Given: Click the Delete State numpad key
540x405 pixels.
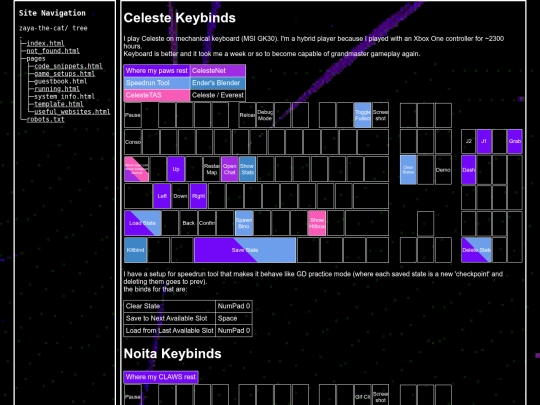Looking at the screenshot, I should click(x=476, y=250).
